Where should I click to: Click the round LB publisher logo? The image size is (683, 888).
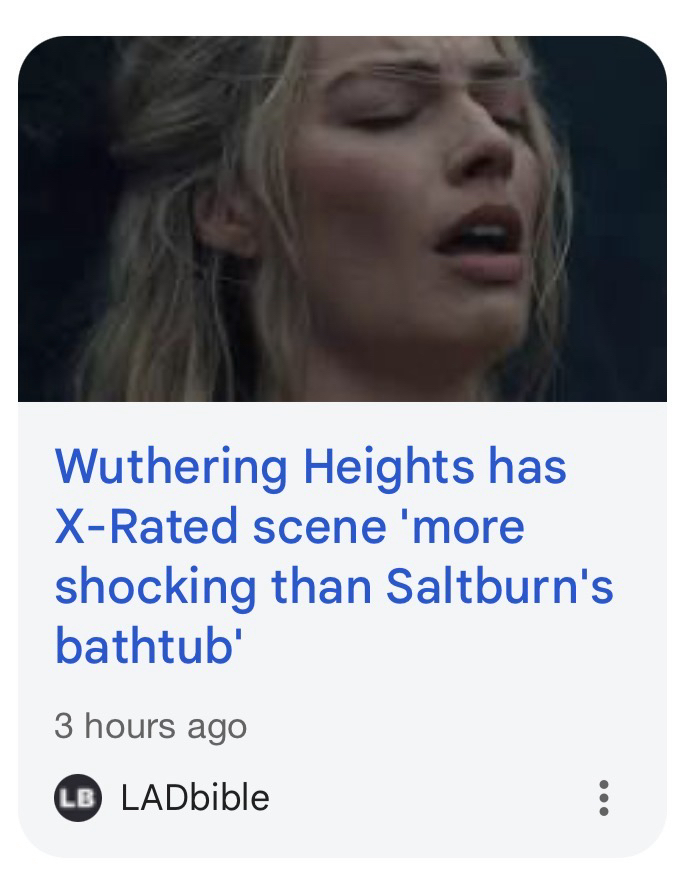point(78,797)
